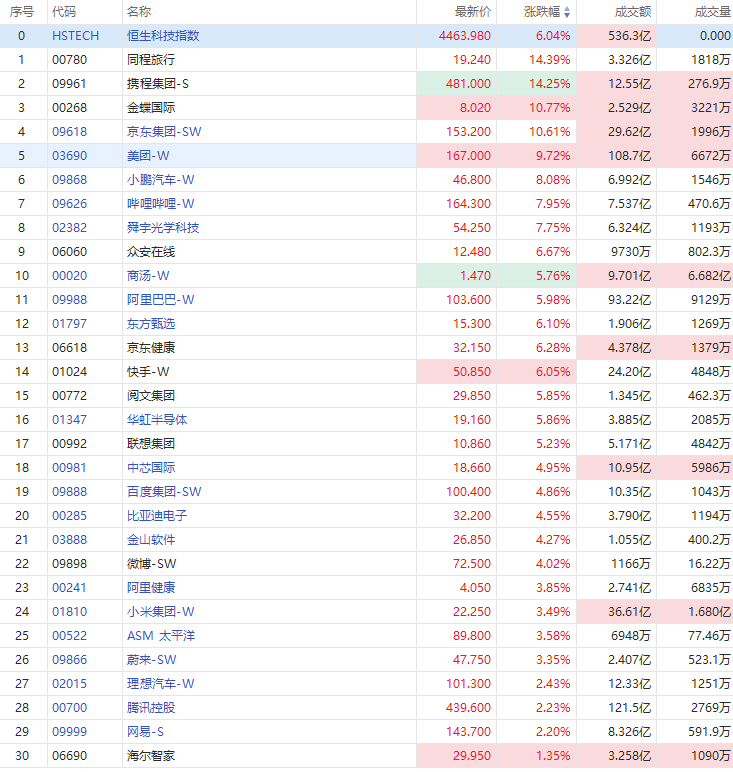Open the 华虹半导体 link
733x772 pixels.
[x=157, y=420]
